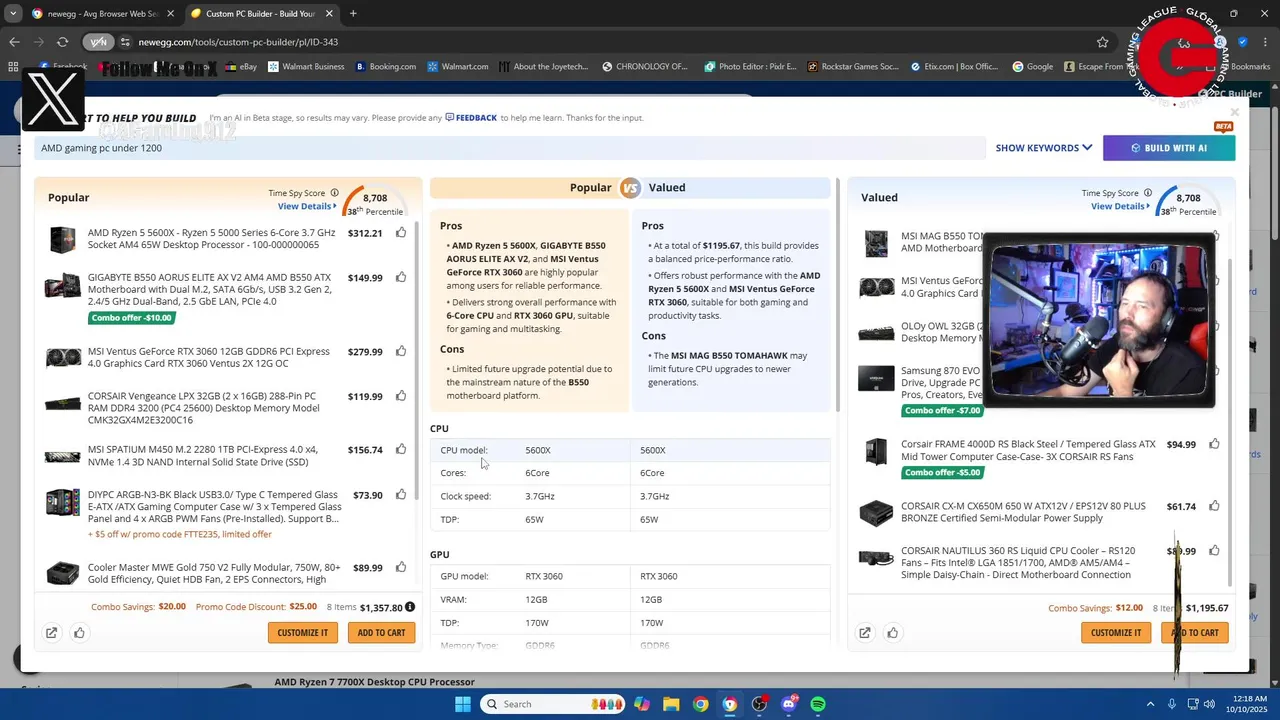Go back to the previous page
Viewport: 1280px width, 720px height.
(x=14, y=42)
